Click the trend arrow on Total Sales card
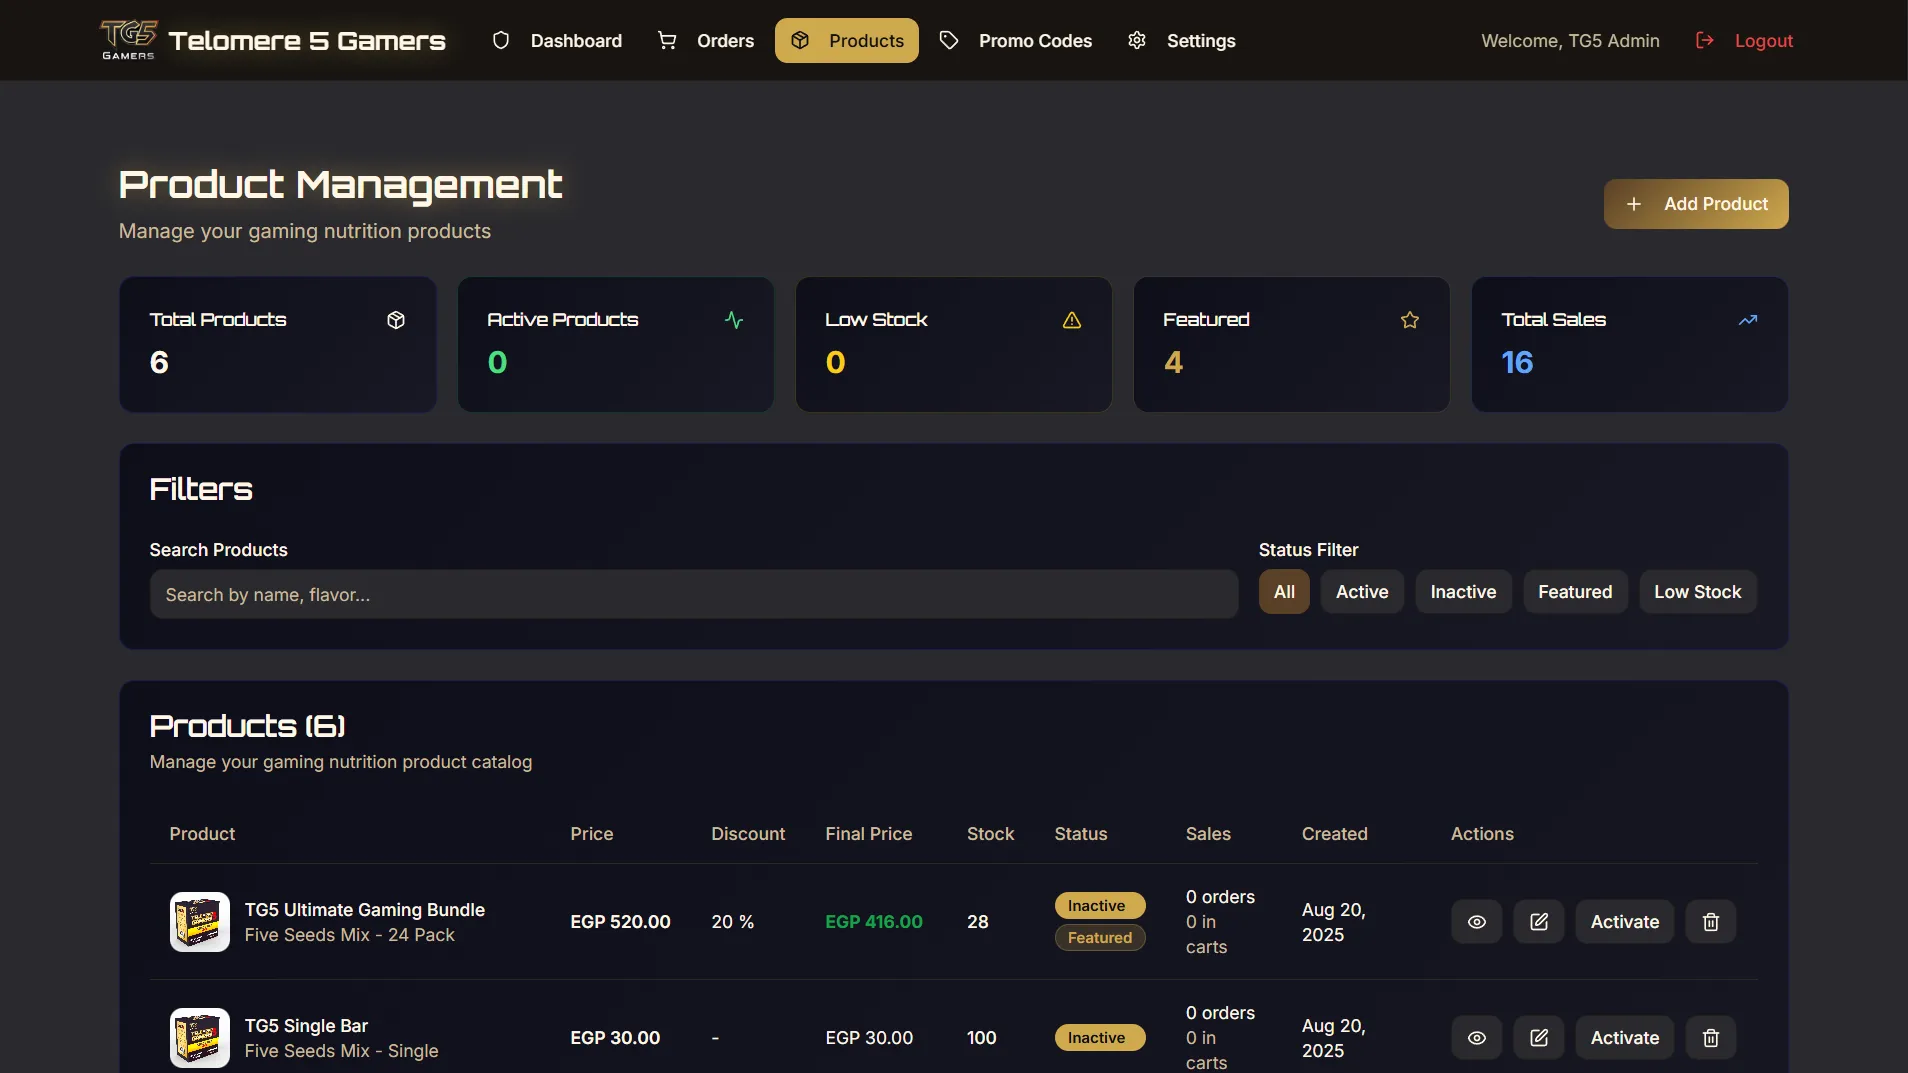This screenshot has height=1073, width=1908. point(1748,320)
